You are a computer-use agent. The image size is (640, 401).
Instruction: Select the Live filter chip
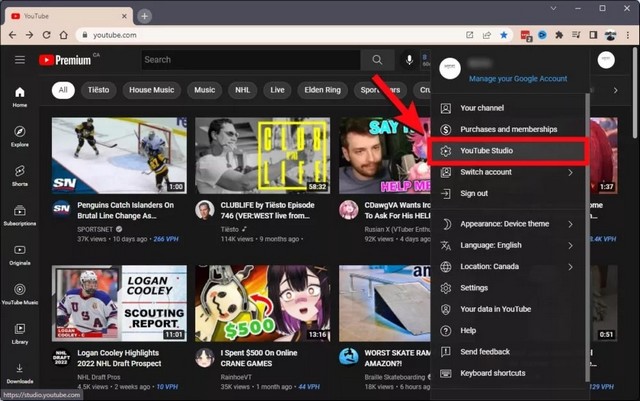point(277,90)
